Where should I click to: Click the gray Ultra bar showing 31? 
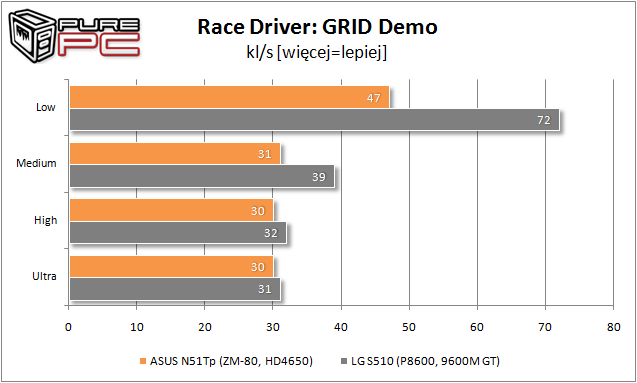[175, 289]
